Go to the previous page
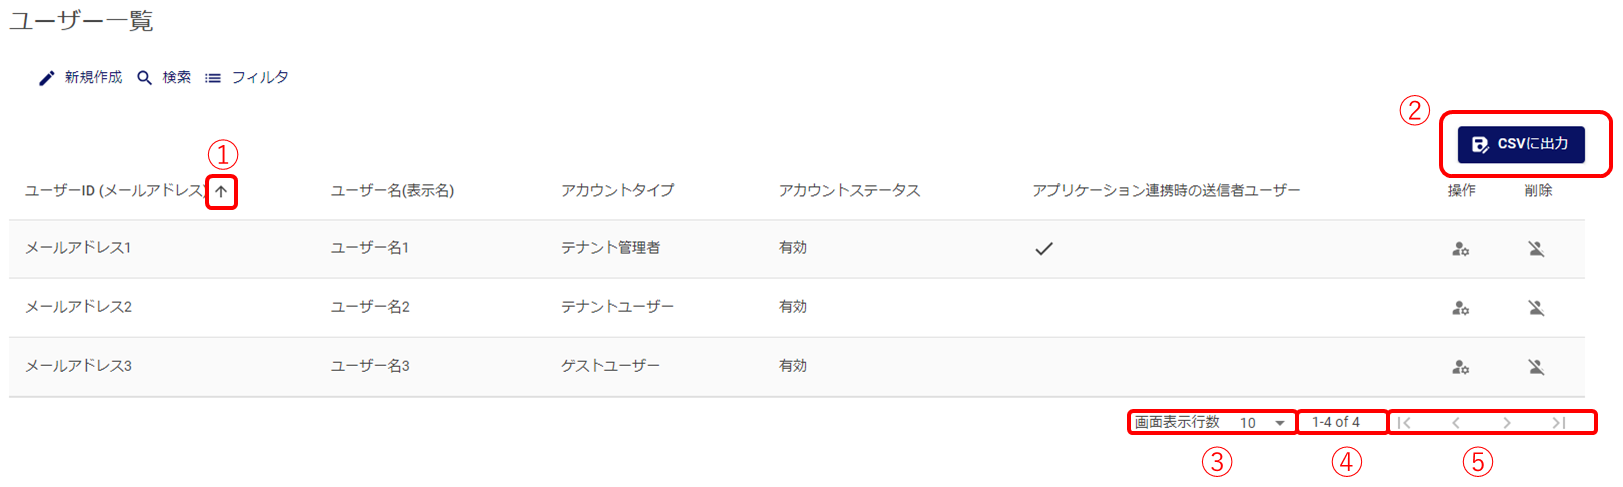Screen dimensions: 1623x487 [x=1456, y=423]
